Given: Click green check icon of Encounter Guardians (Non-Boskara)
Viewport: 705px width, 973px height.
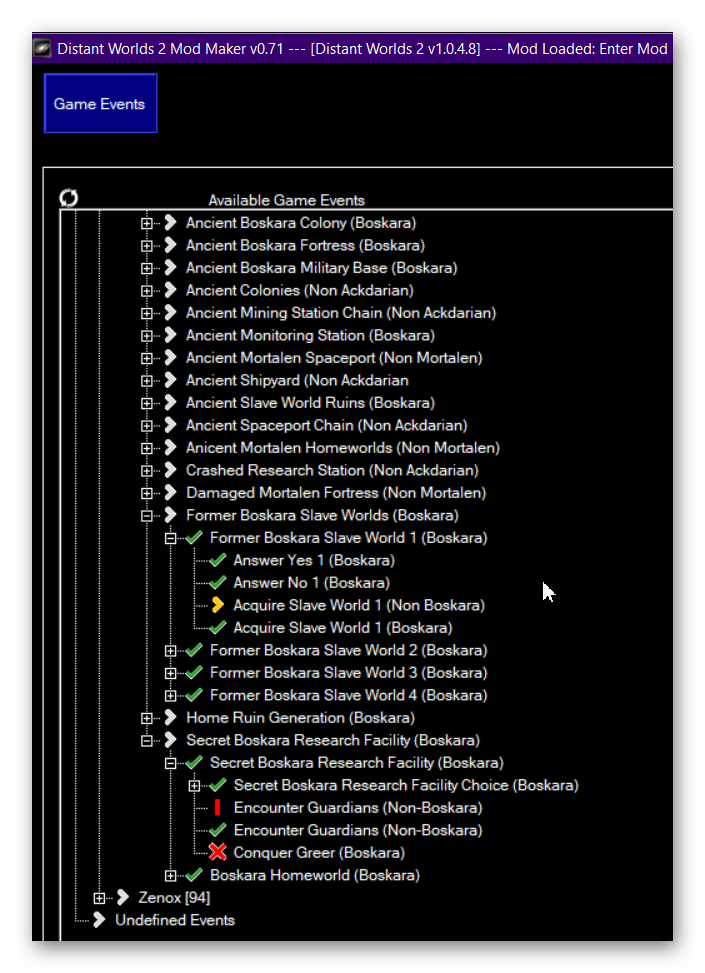Looking at the screenshot, I should click(x=217, y=830).
